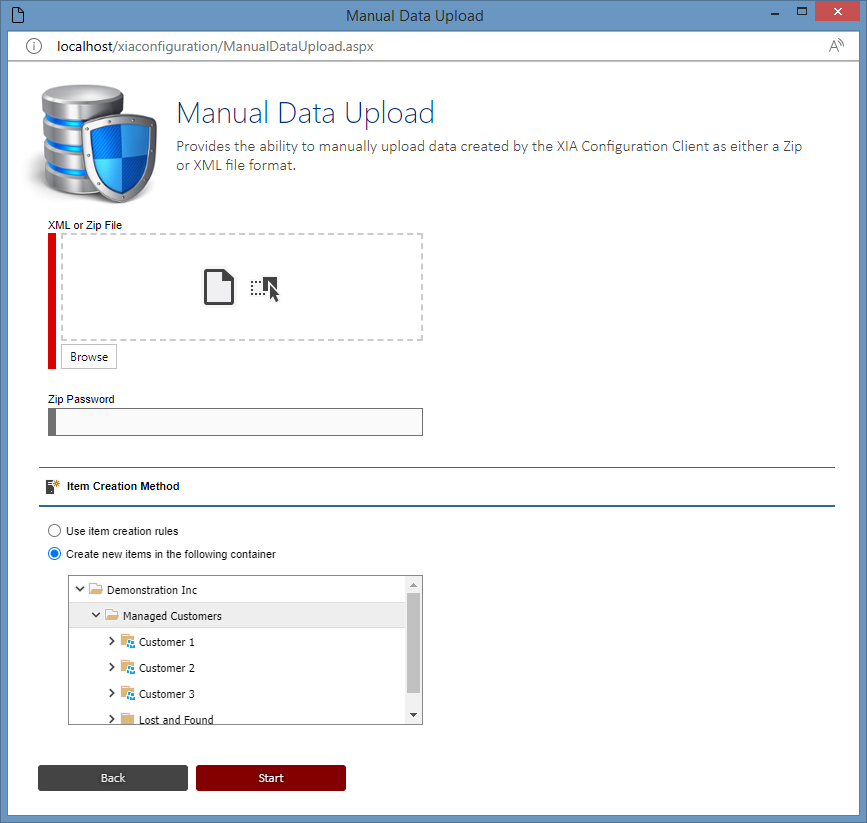Image resolution: width=867 pixels, height=823 pixels.
Task: Click the Back button
Action: (113, 778)
